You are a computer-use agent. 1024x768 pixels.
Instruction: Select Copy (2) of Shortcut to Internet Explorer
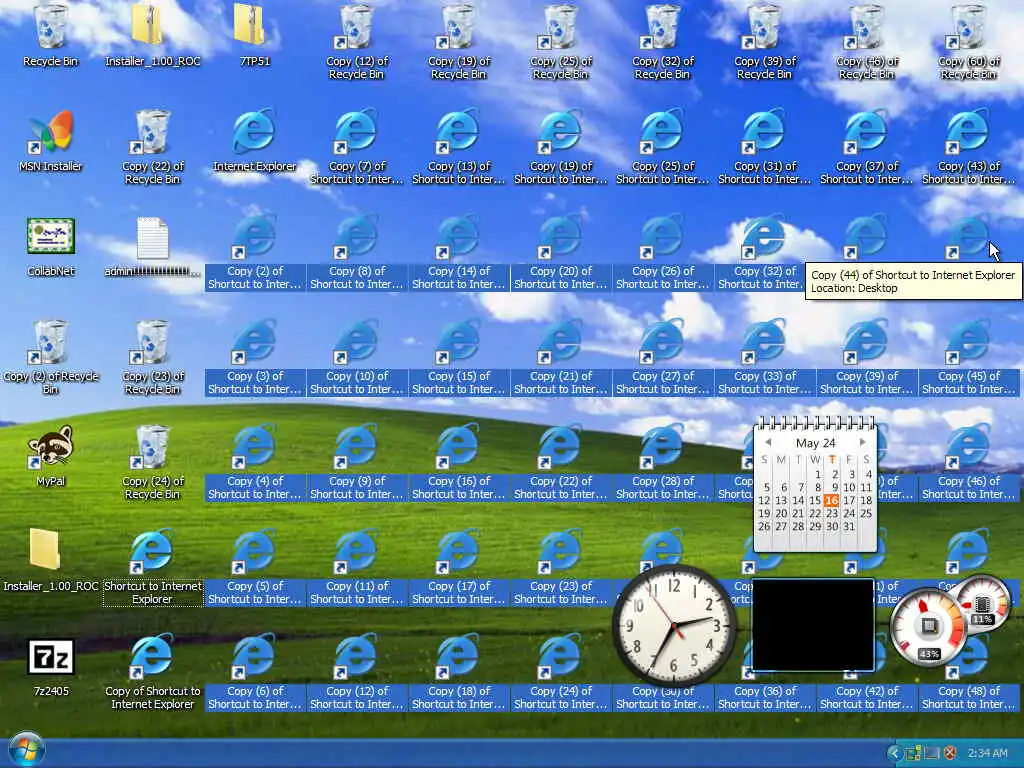pyautogui.click(x=254, y=253)
